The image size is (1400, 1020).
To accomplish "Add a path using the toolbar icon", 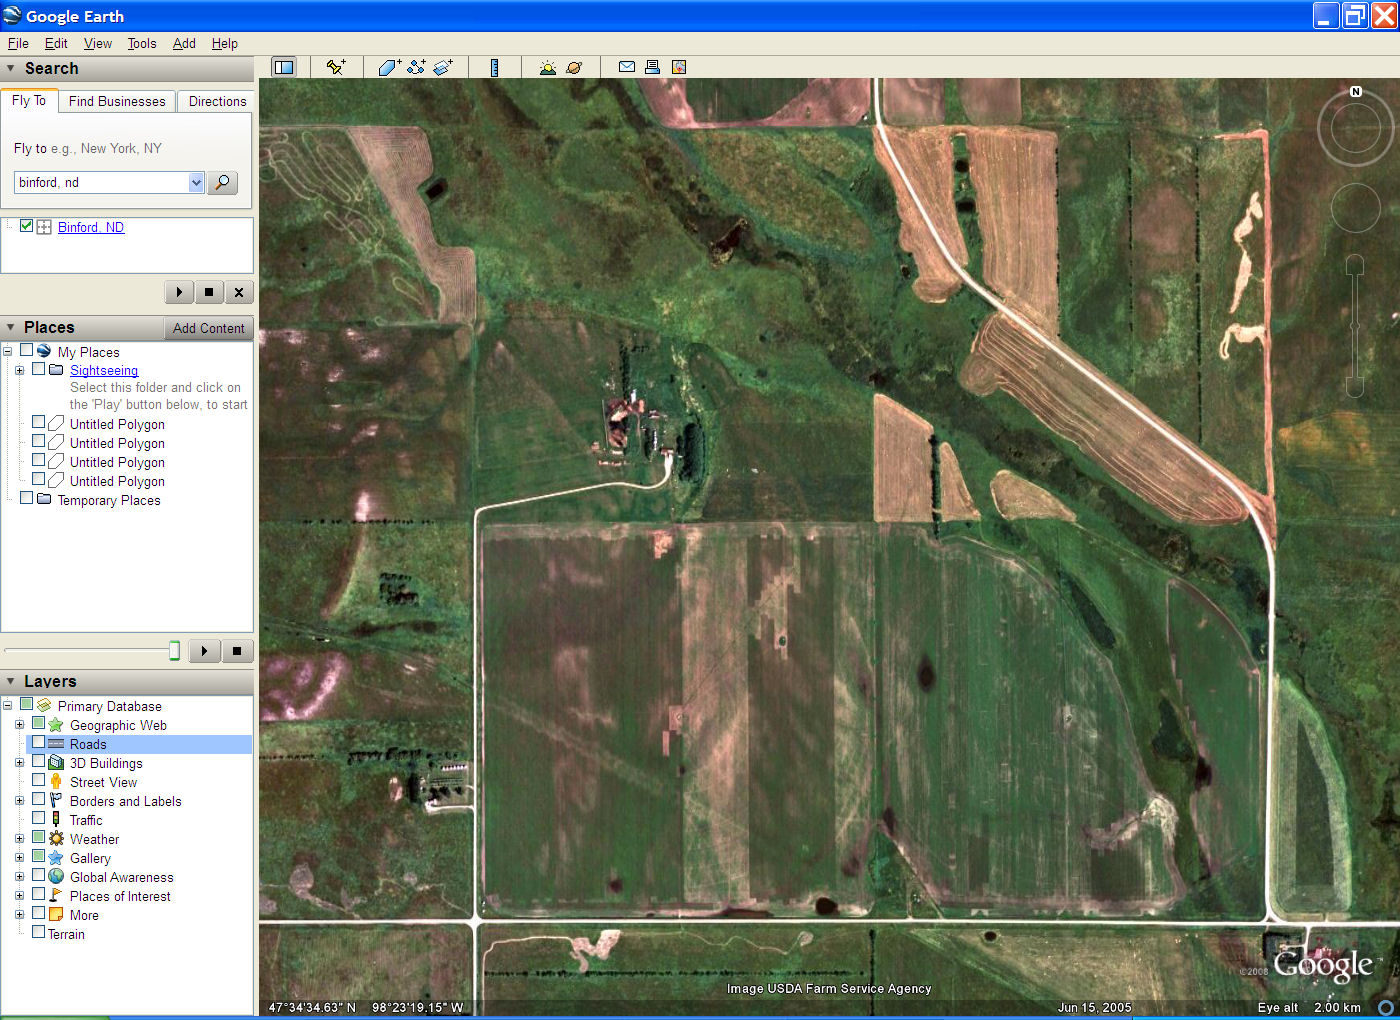I will point(416,67).
